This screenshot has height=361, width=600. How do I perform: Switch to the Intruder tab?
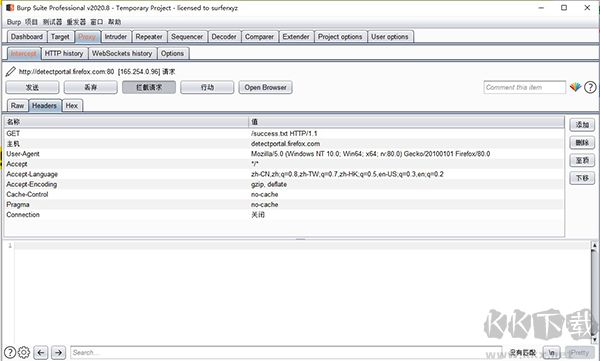116,37
